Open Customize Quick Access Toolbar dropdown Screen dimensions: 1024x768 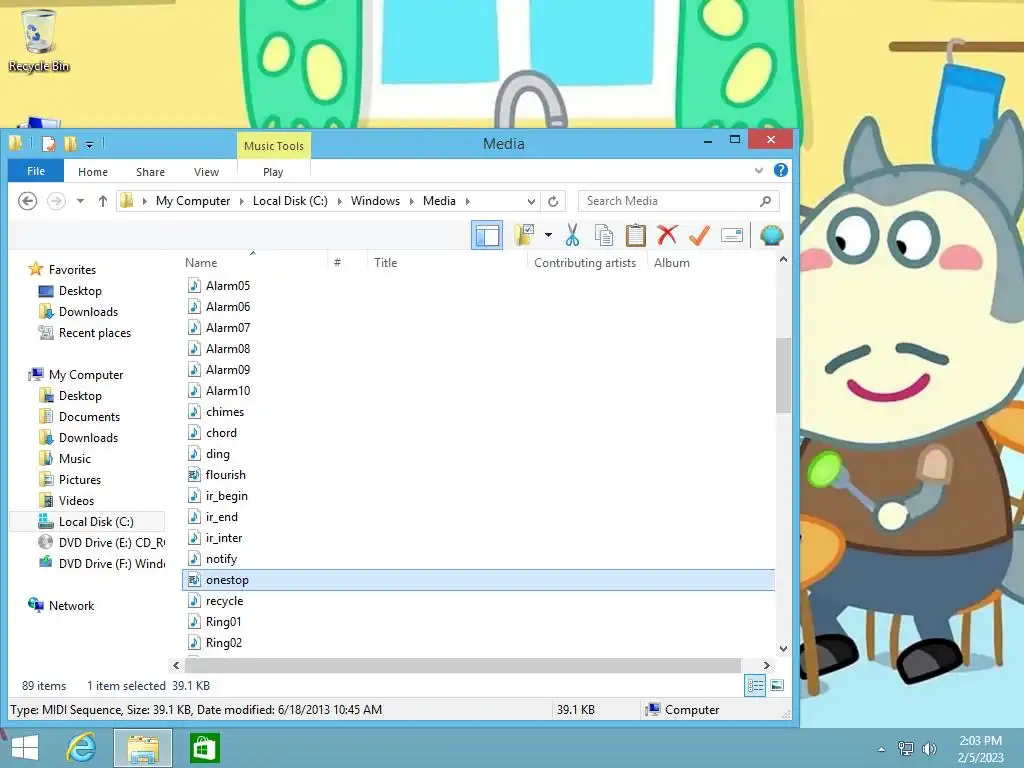click(x=89, y=144)
